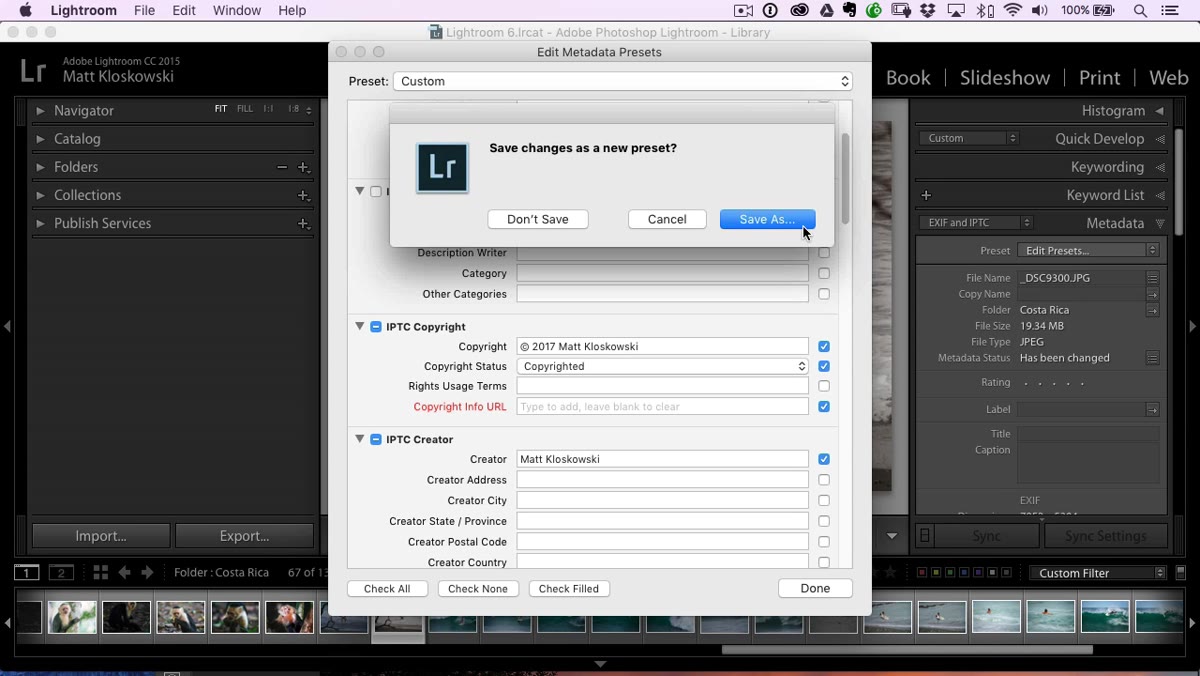Image resolution: width=1200 pixels, height=676 pixels.
Task: Go back with filmstrip left arrow
Action: [x=124, y=573]
